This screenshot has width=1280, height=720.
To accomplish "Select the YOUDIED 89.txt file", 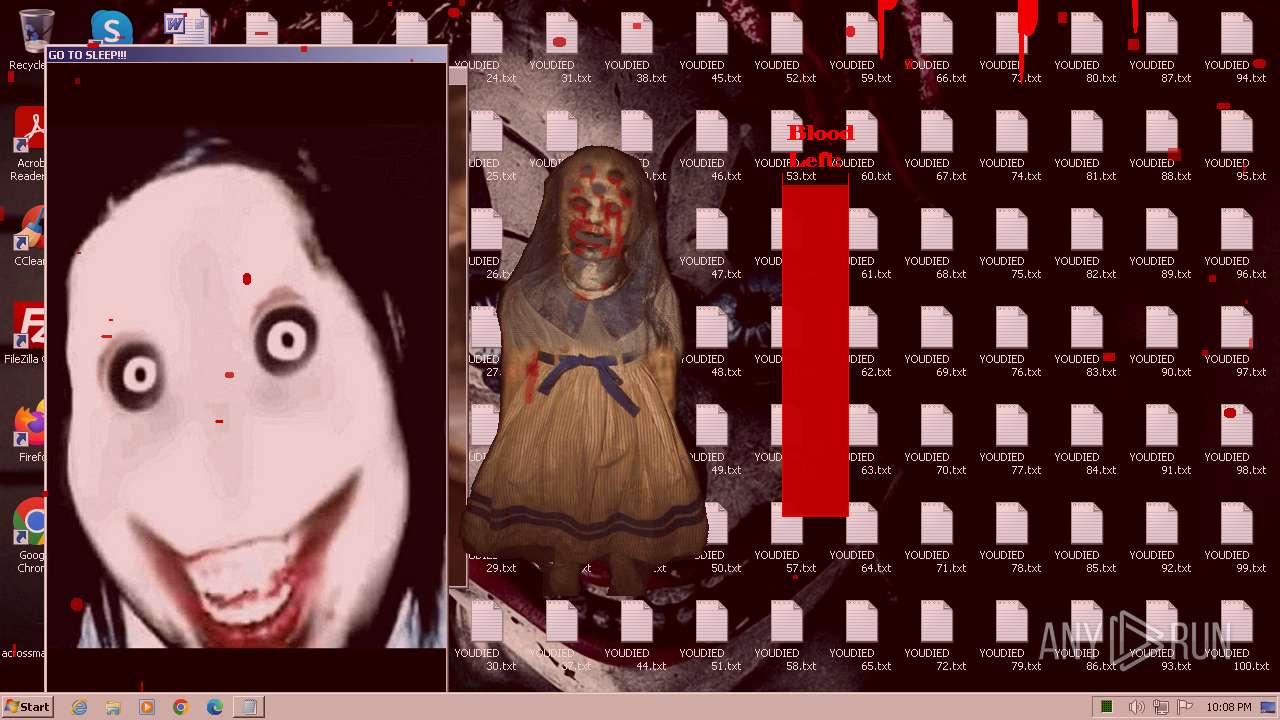I will point(1161,245).
